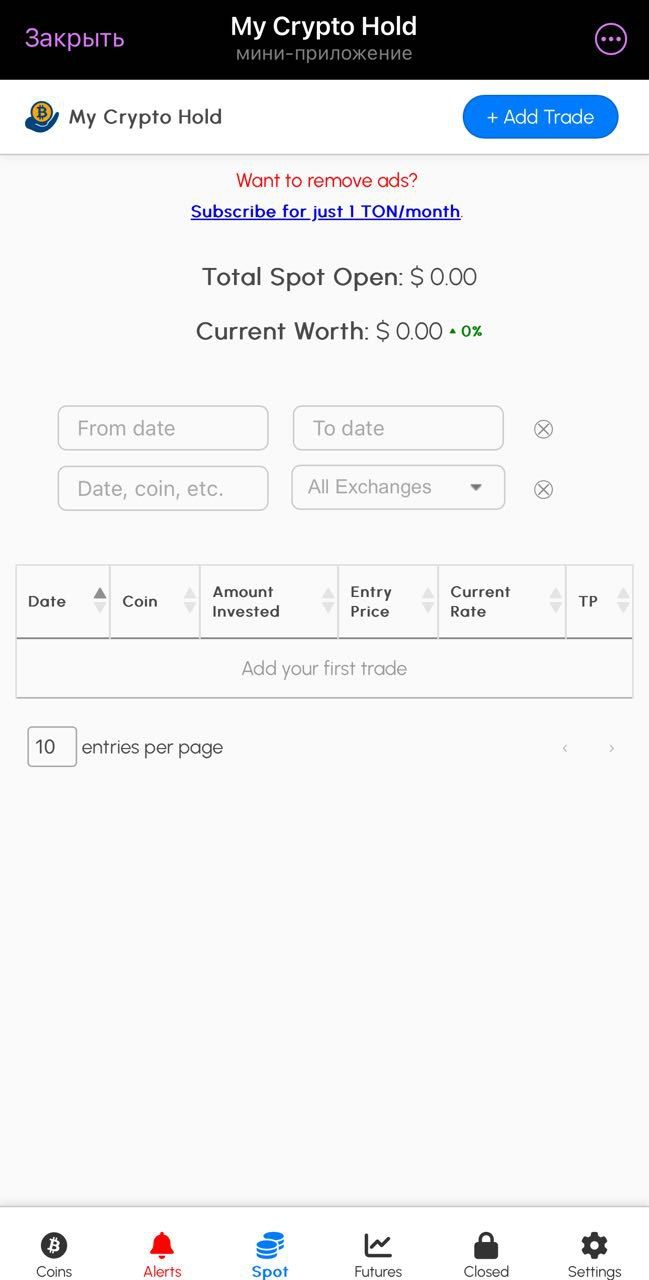649x1280 pixels.
Task: Switch to the Spot coins icon
Action: point(269,1250)
